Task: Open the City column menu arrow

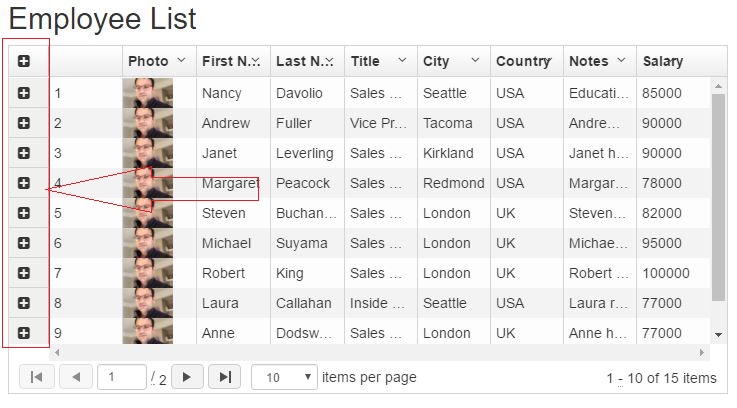Action: click(474, 61)
